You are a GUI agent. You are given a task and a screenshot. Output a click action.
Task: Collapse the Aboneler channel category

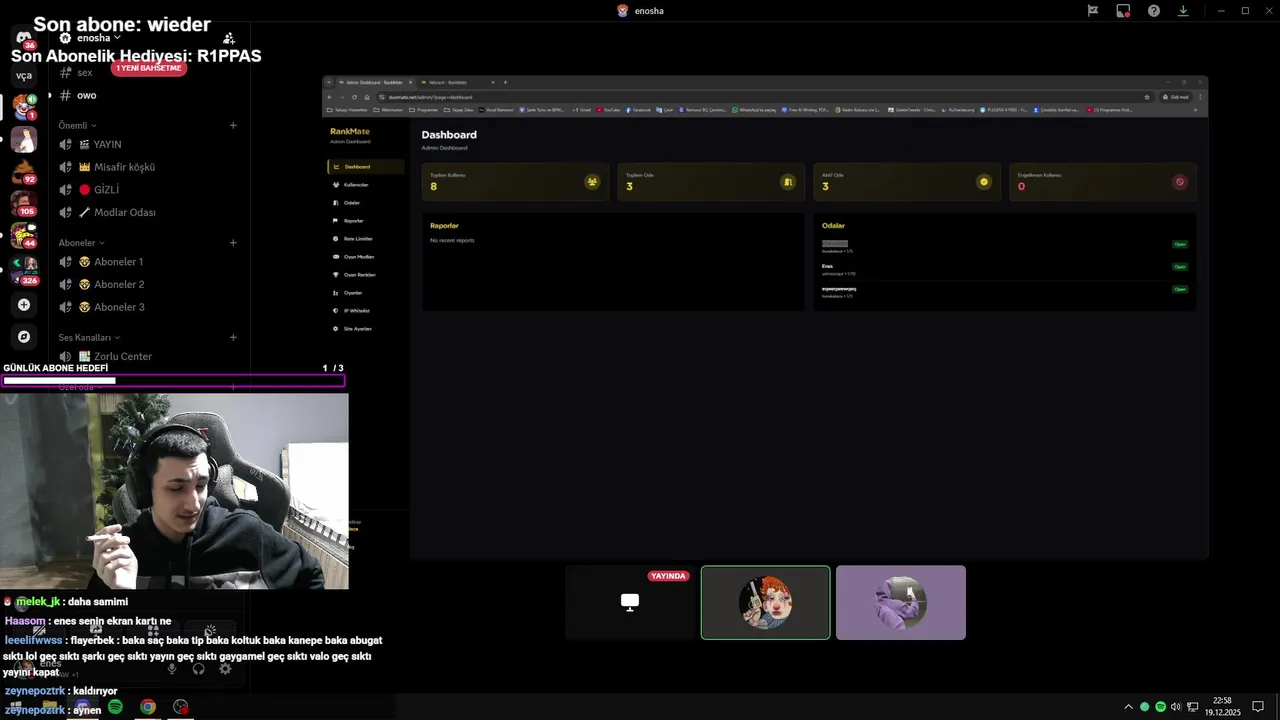[81, 243]
